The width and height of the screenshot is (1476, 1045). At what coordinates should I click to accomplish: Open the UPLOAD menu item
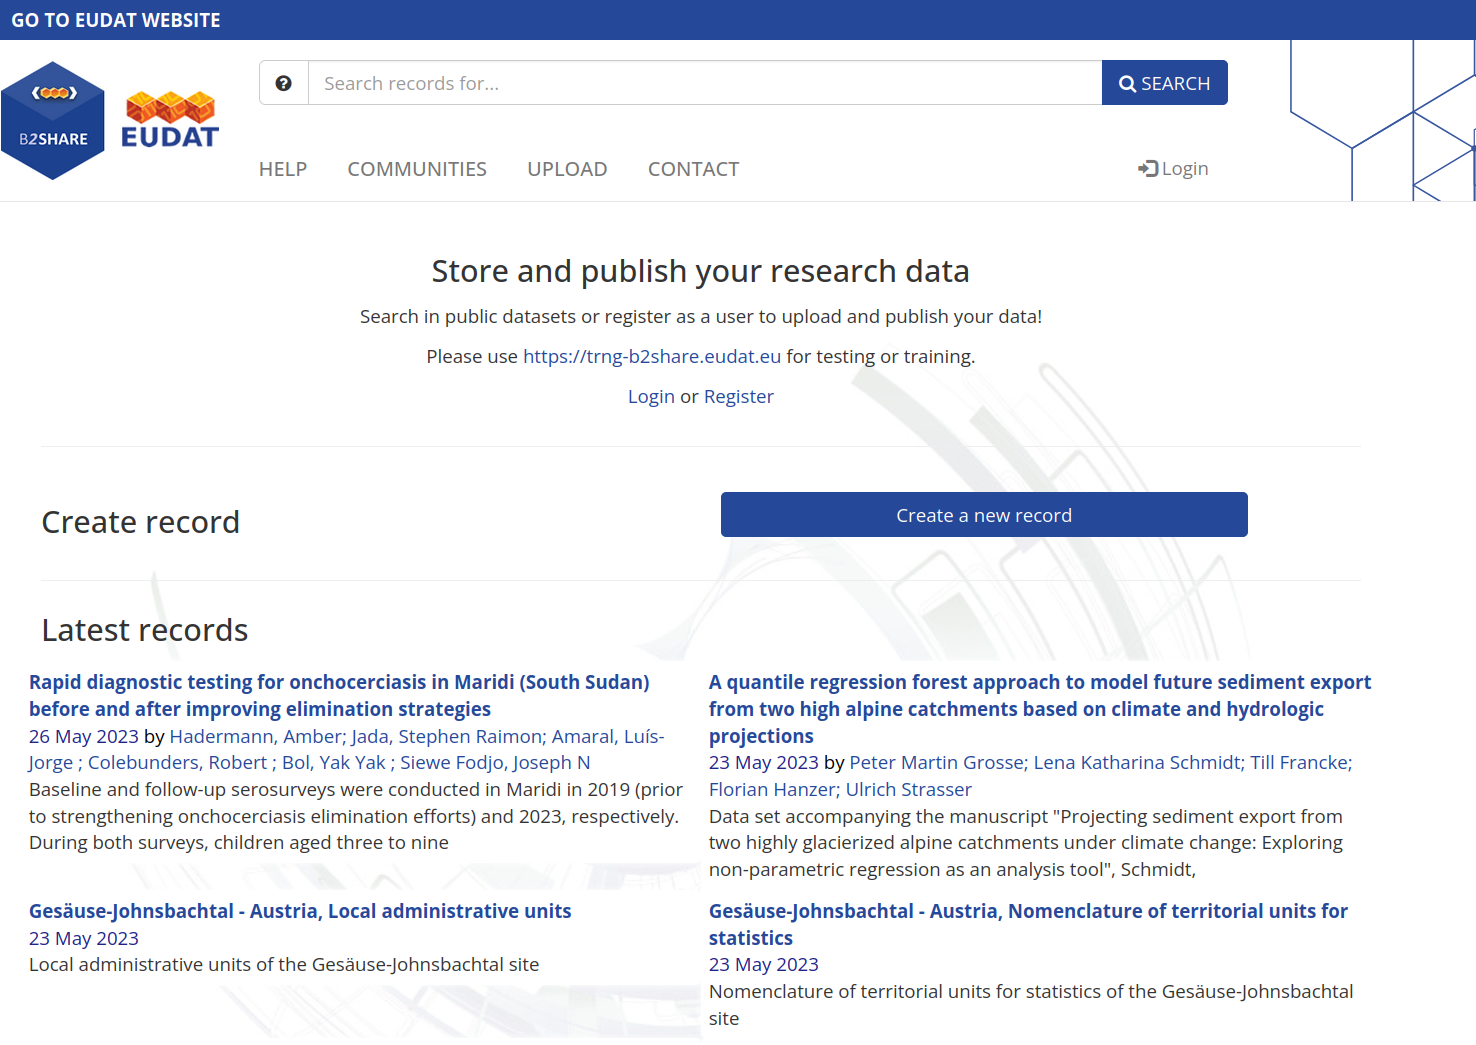point(567,169)
